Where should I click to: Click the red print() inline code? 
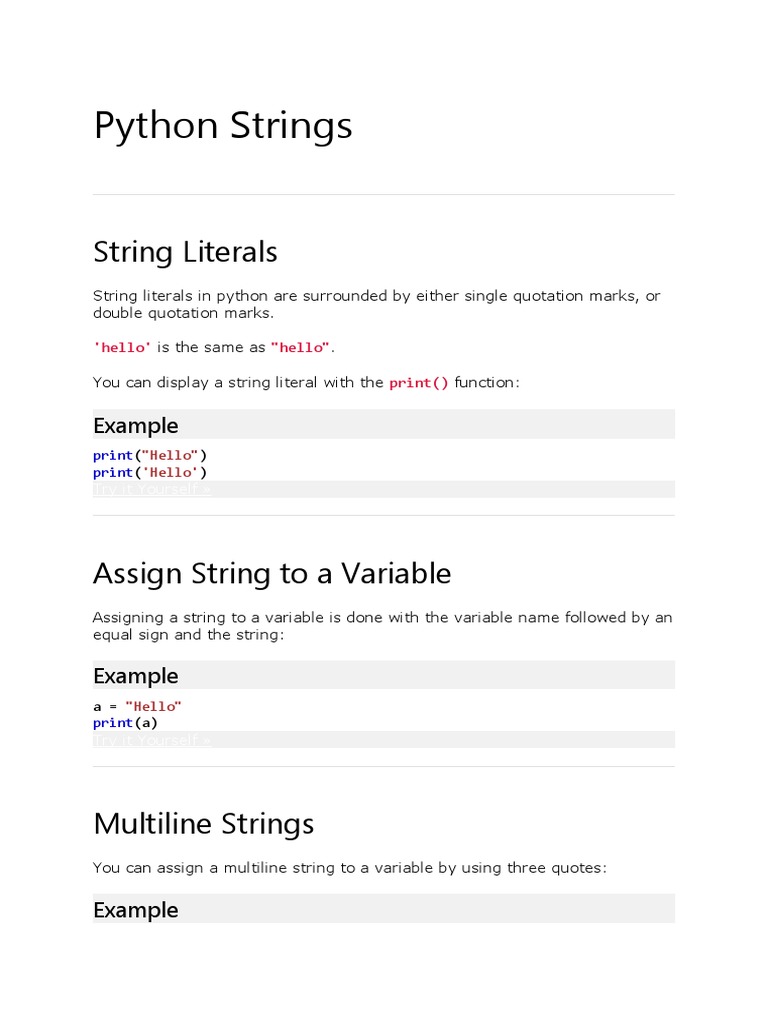pos(419,383)
